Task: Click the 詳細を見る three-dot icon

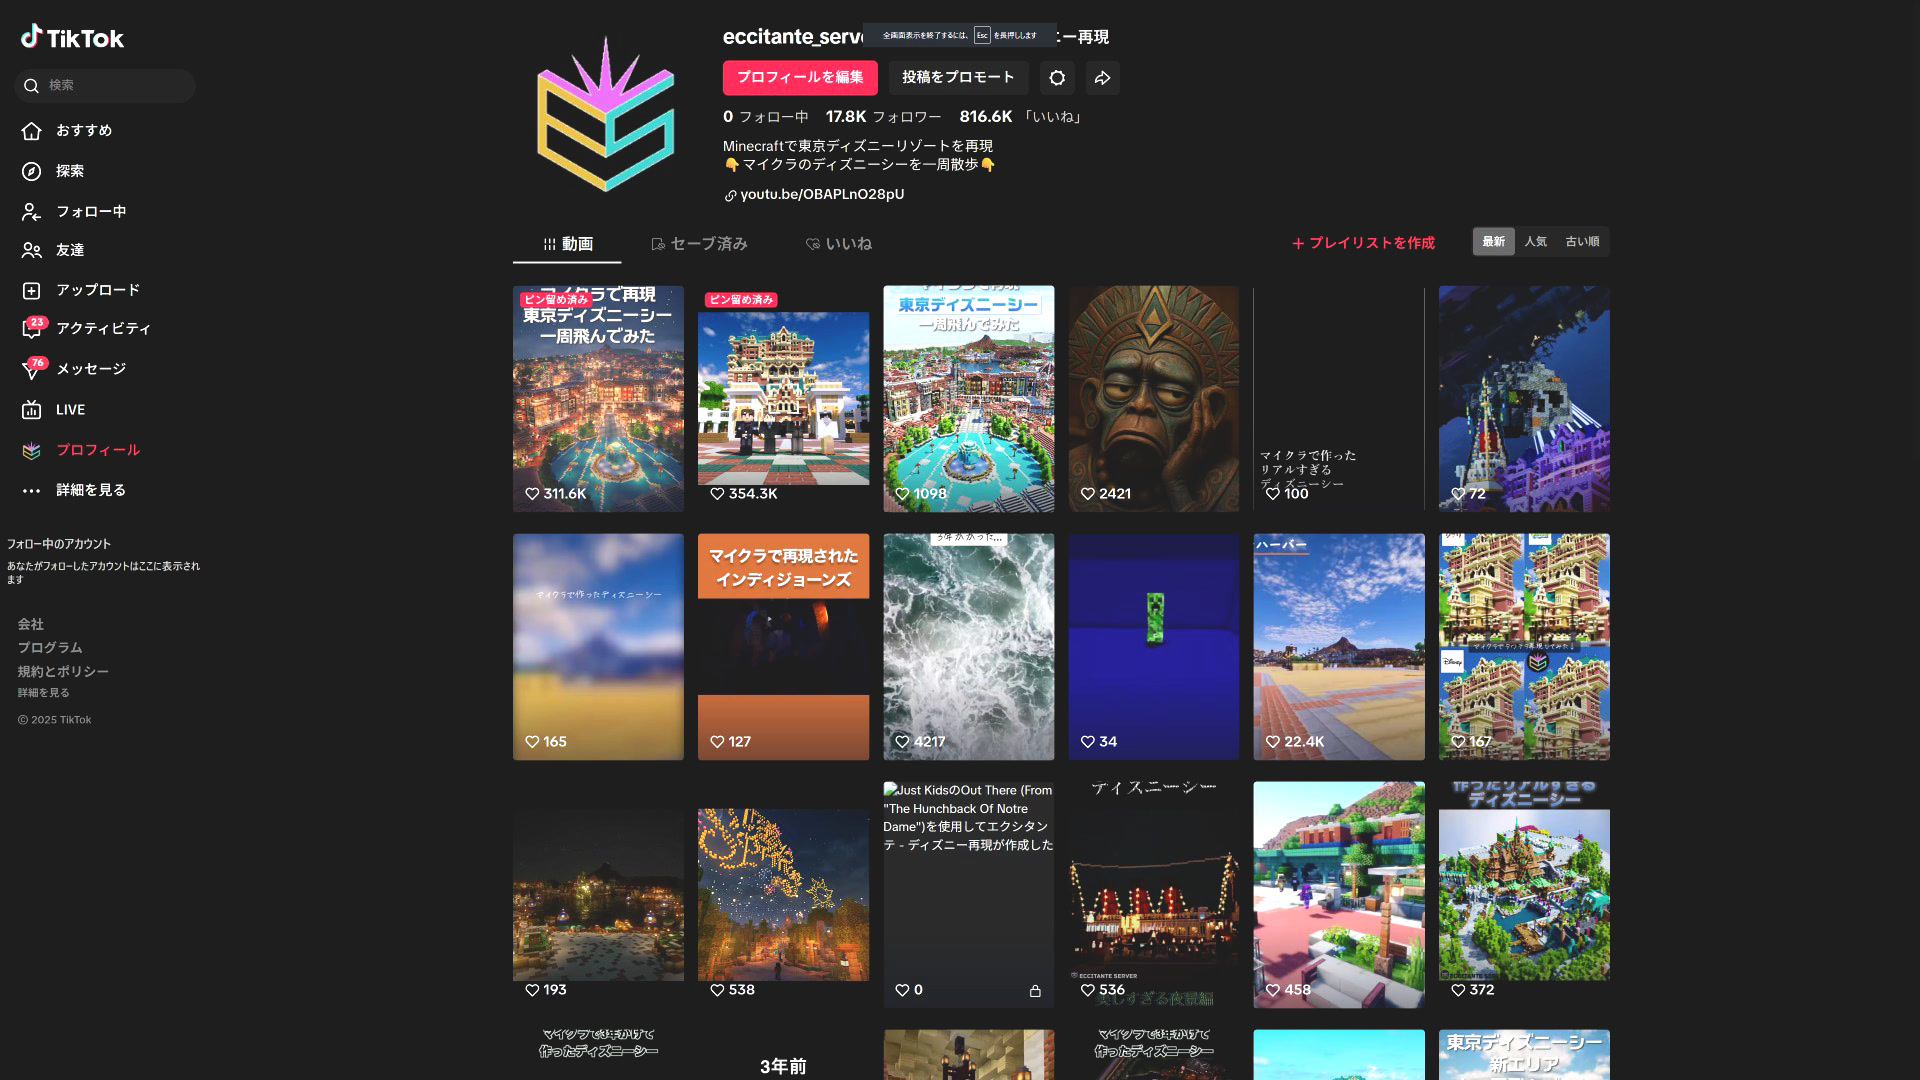Action: (x=32, y=491)
